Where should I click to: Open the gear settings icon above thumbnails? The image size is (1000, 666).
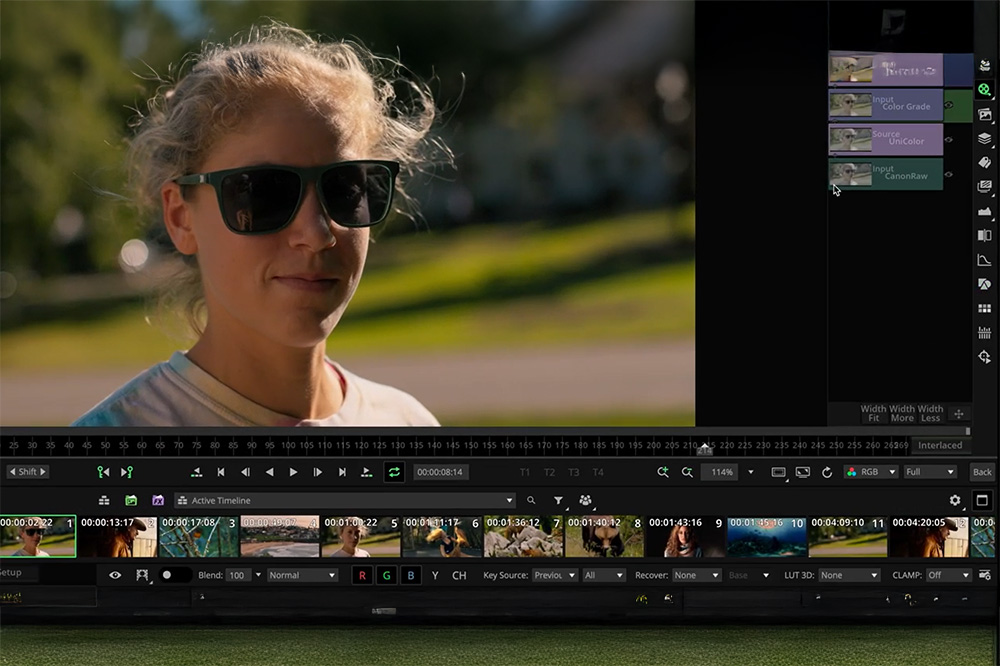point(955,500)
